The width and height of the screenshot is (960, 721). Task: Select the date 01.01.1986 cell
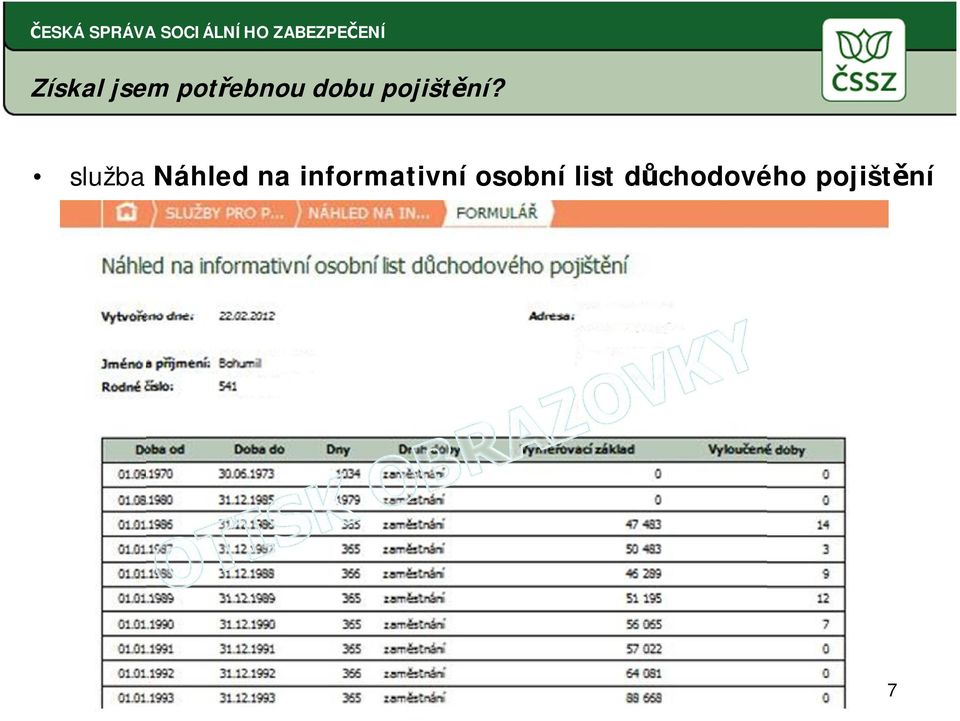(145, 525)
